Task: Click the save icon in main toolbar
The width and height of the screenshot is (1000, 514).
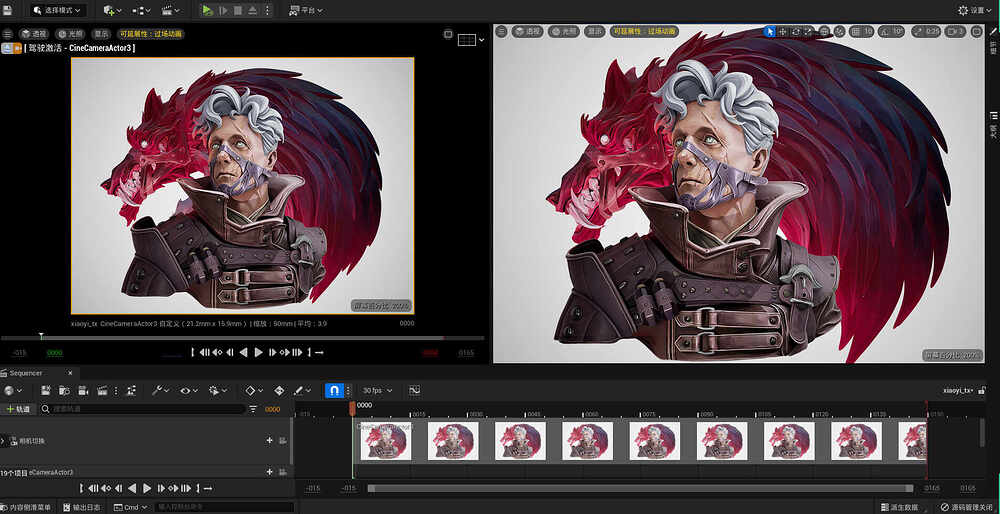Action: click(x=7, y=10)
